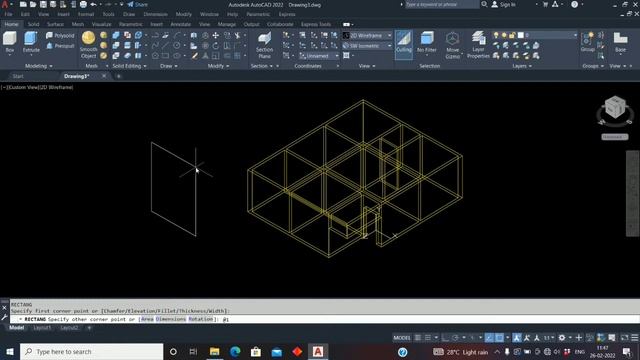Switch to the Solid ribbon tab
Viewport: 640px width, 360px height.
[33, 24]
